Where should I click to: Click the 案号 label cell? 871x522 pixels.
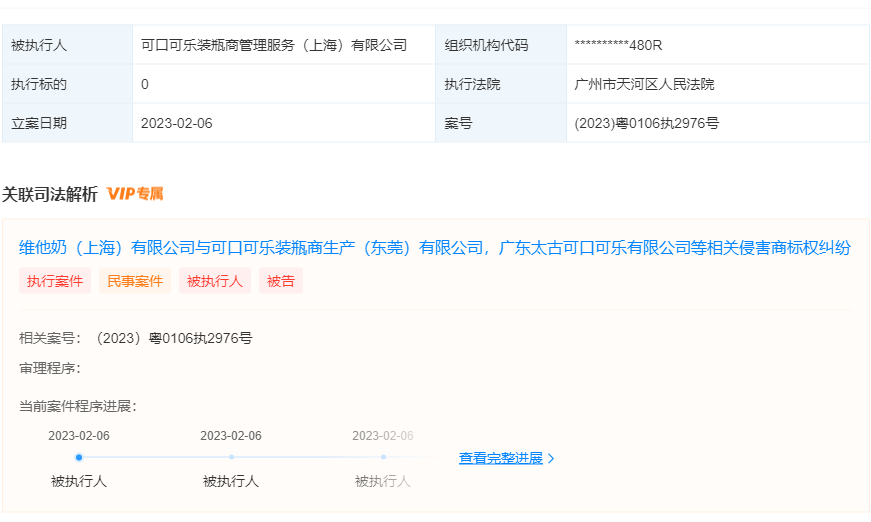[501, 123]
